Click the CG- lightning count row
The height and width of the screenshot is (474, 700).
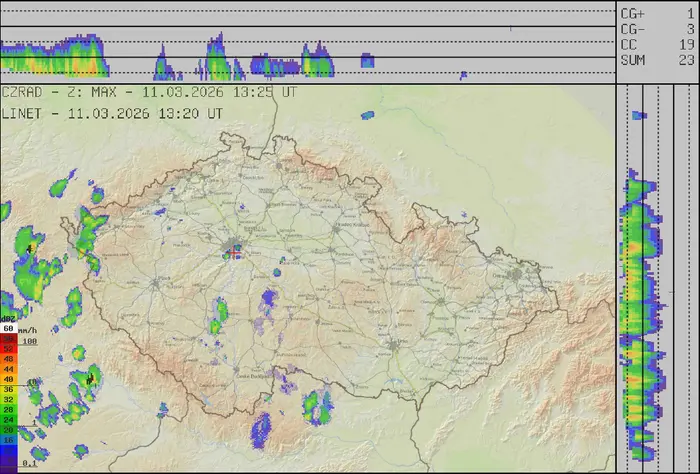(658, 29)
